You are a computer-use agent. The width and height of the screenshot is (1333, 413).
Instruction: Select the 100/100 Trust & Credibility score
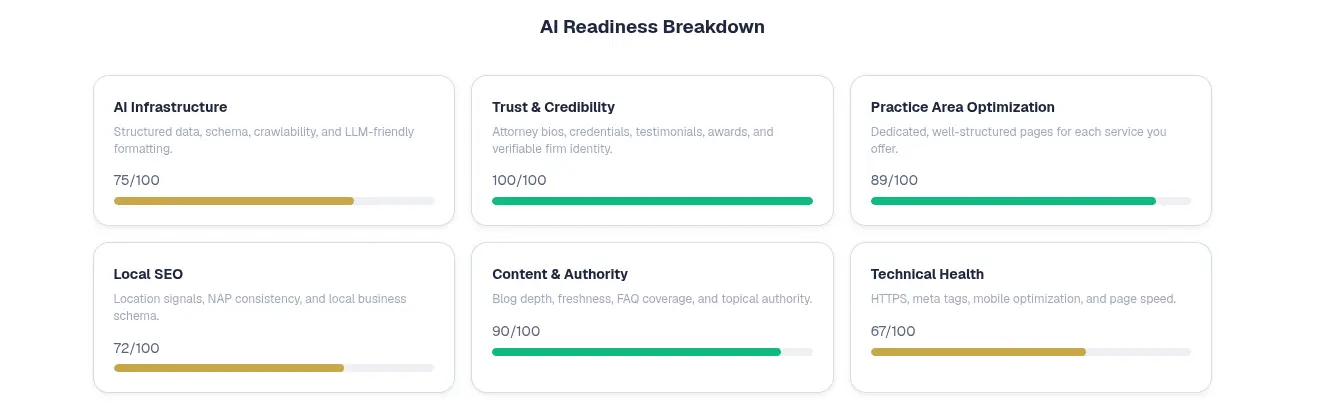(519, 180)
